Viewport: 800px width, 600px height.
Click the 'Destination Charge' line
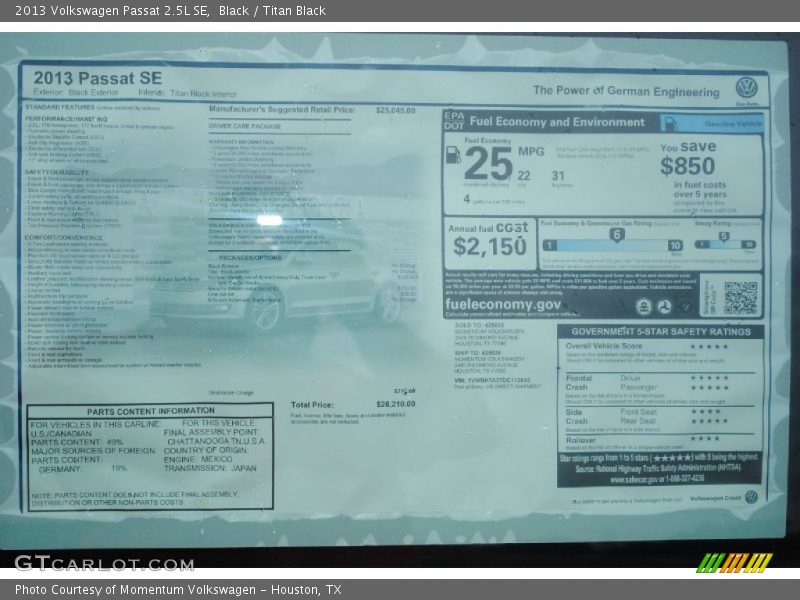pos(231,393)
